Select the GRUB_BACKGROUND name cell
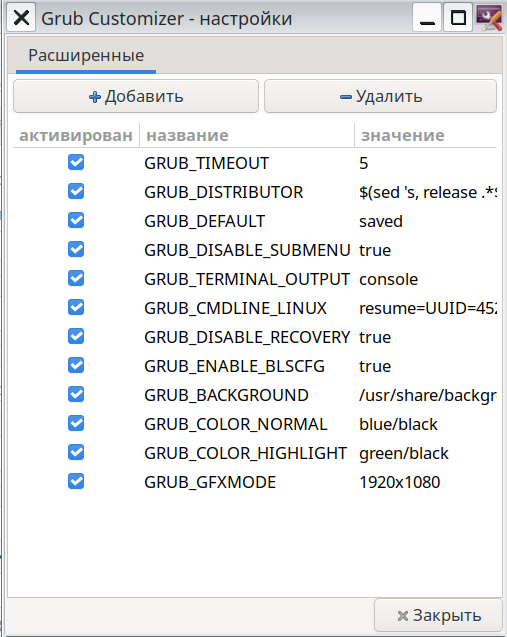 [226, 395]
